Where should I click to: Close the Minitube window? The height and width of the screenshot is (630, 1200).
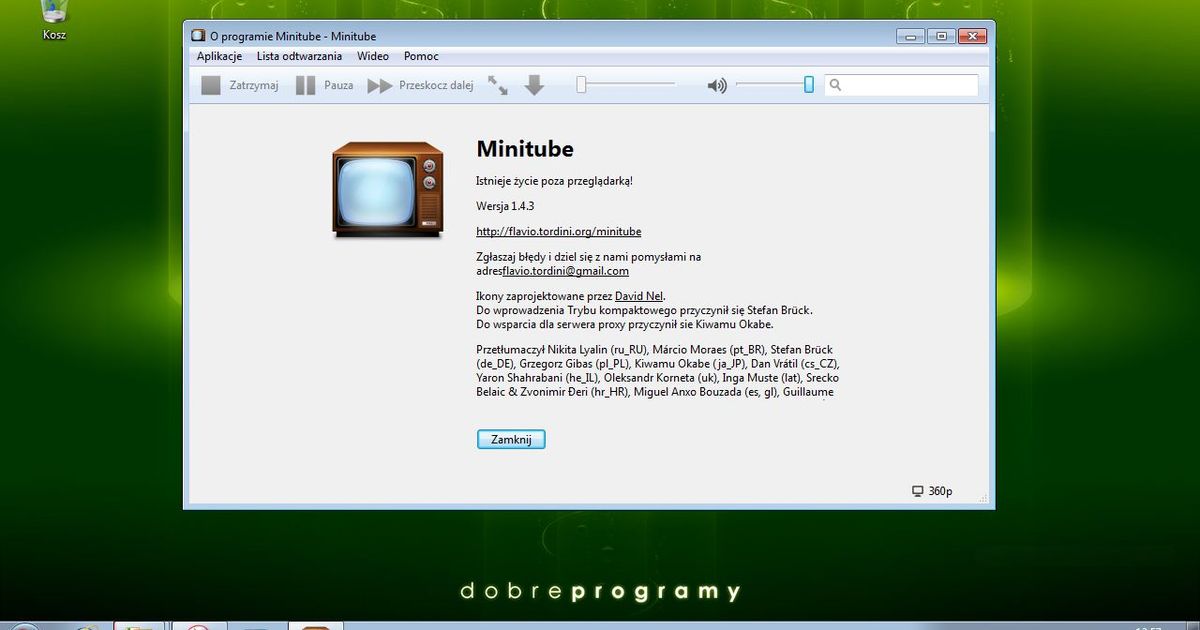973,36
